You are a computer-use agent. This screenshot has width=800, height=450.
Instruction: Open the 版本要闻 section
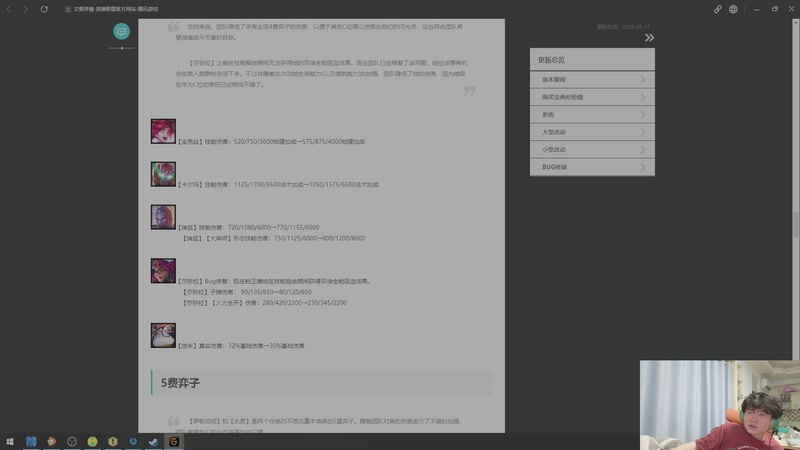[x=592, y=80]
